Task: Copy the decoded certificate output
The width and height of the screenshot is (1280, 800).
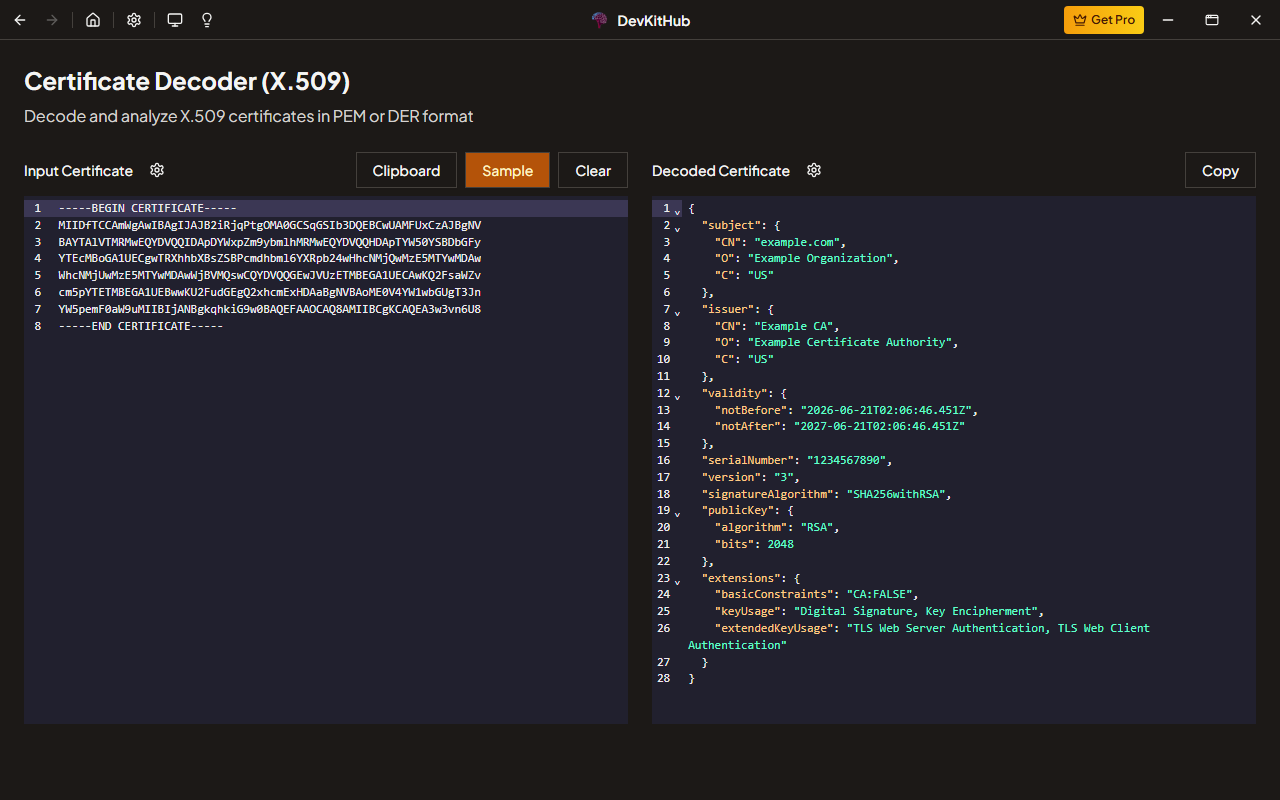Action: [x=1220, y=170]
